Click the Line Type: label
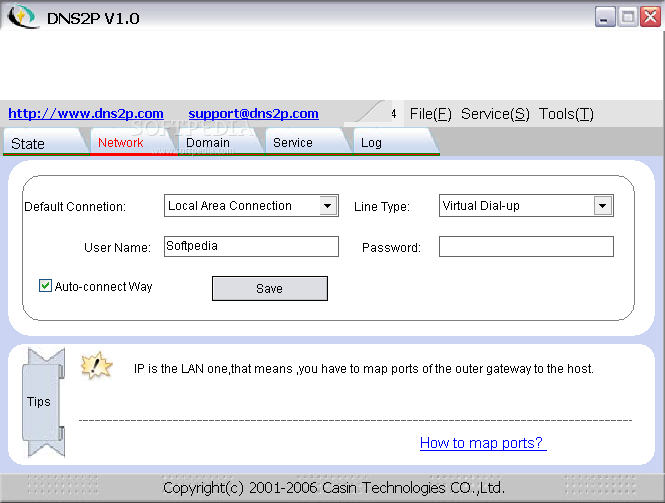The height and width of the screenshot is (503, 665). pyautogui.click(x=382, y=207)
